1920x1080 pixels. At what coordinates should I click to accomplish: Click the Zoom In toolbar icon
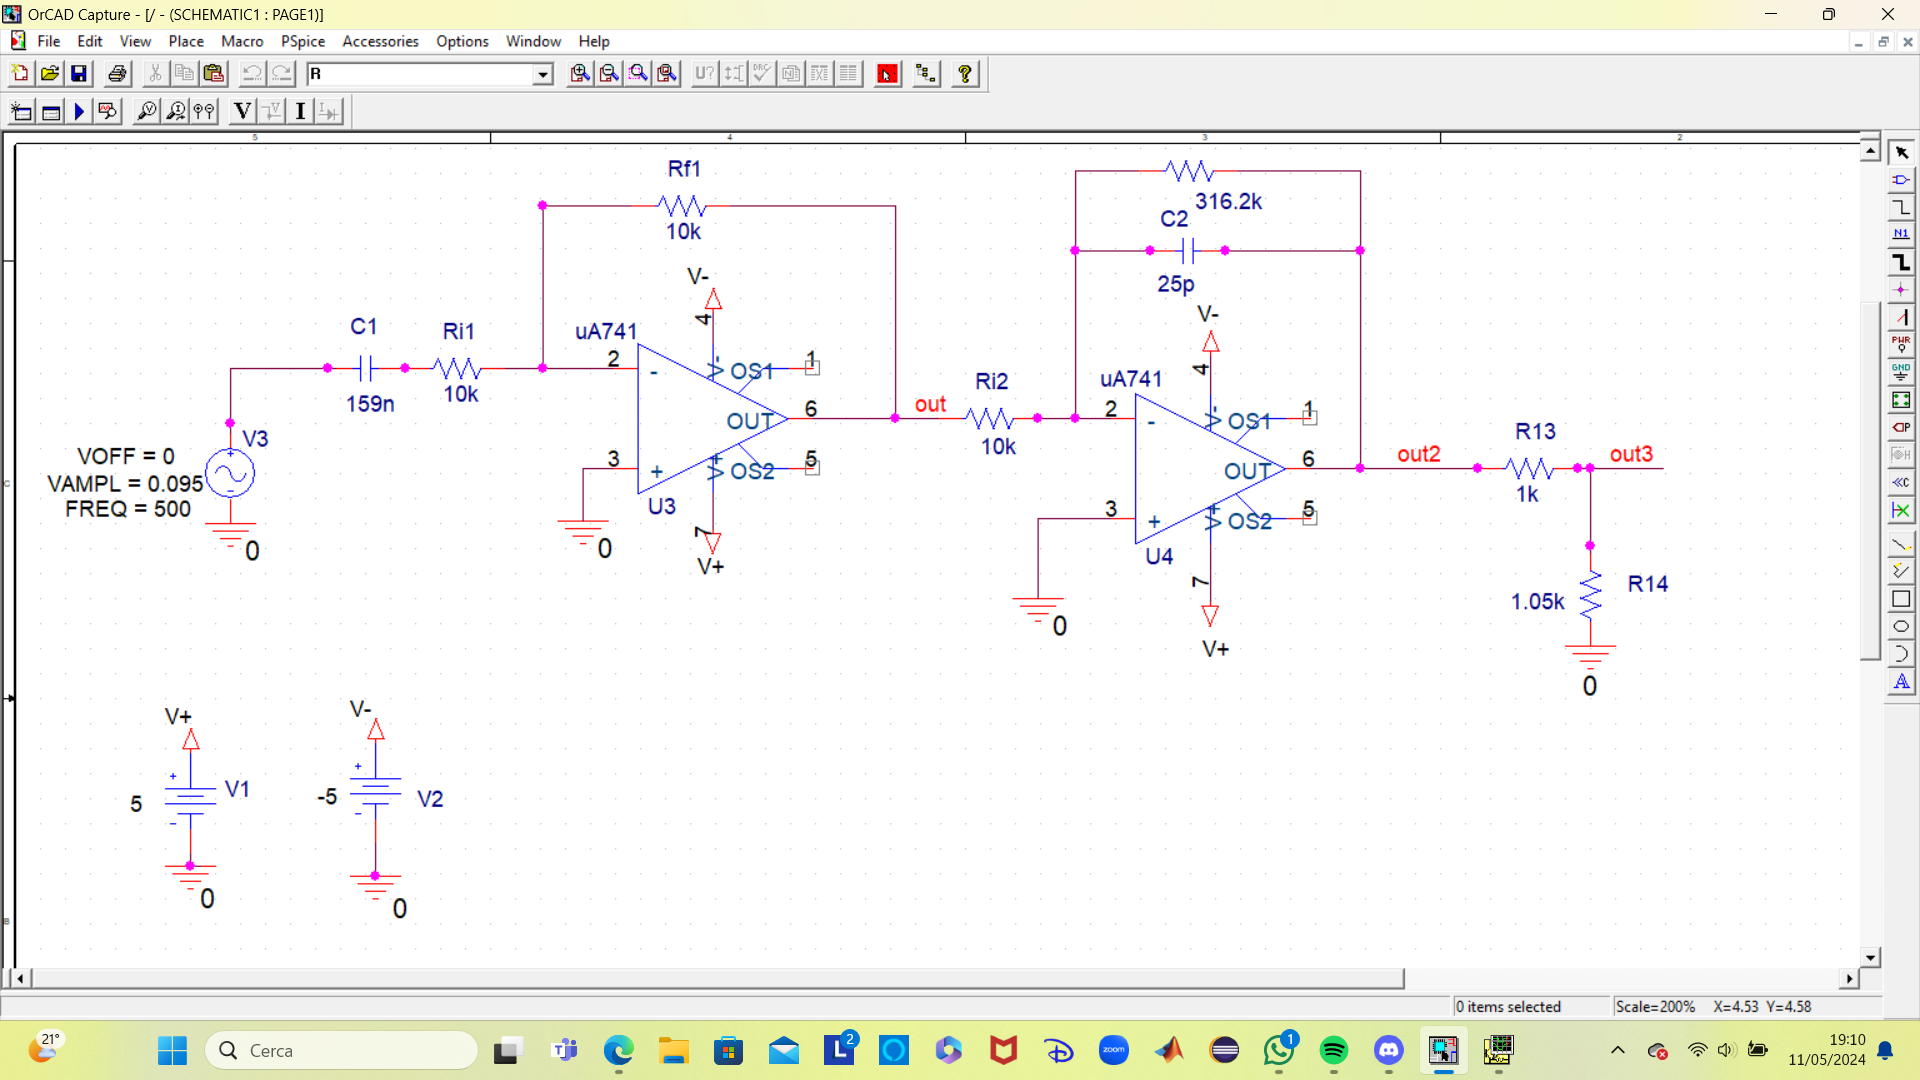(x=580, y=74)
